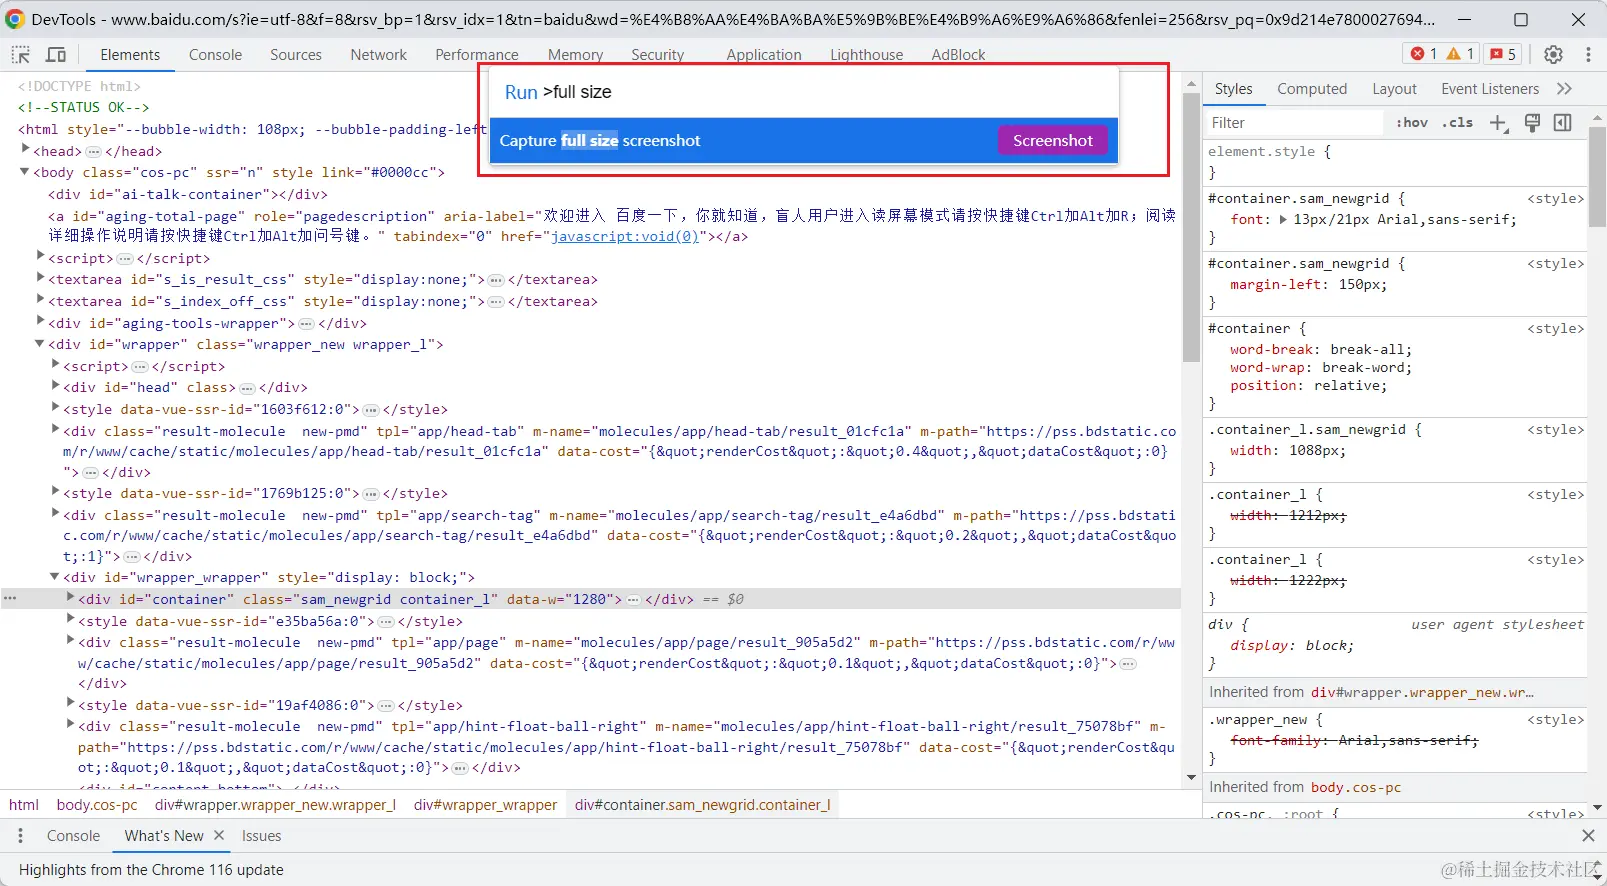Open the Application panel tab
Screen dimensions: 1607x886
(x=764, y=55)
